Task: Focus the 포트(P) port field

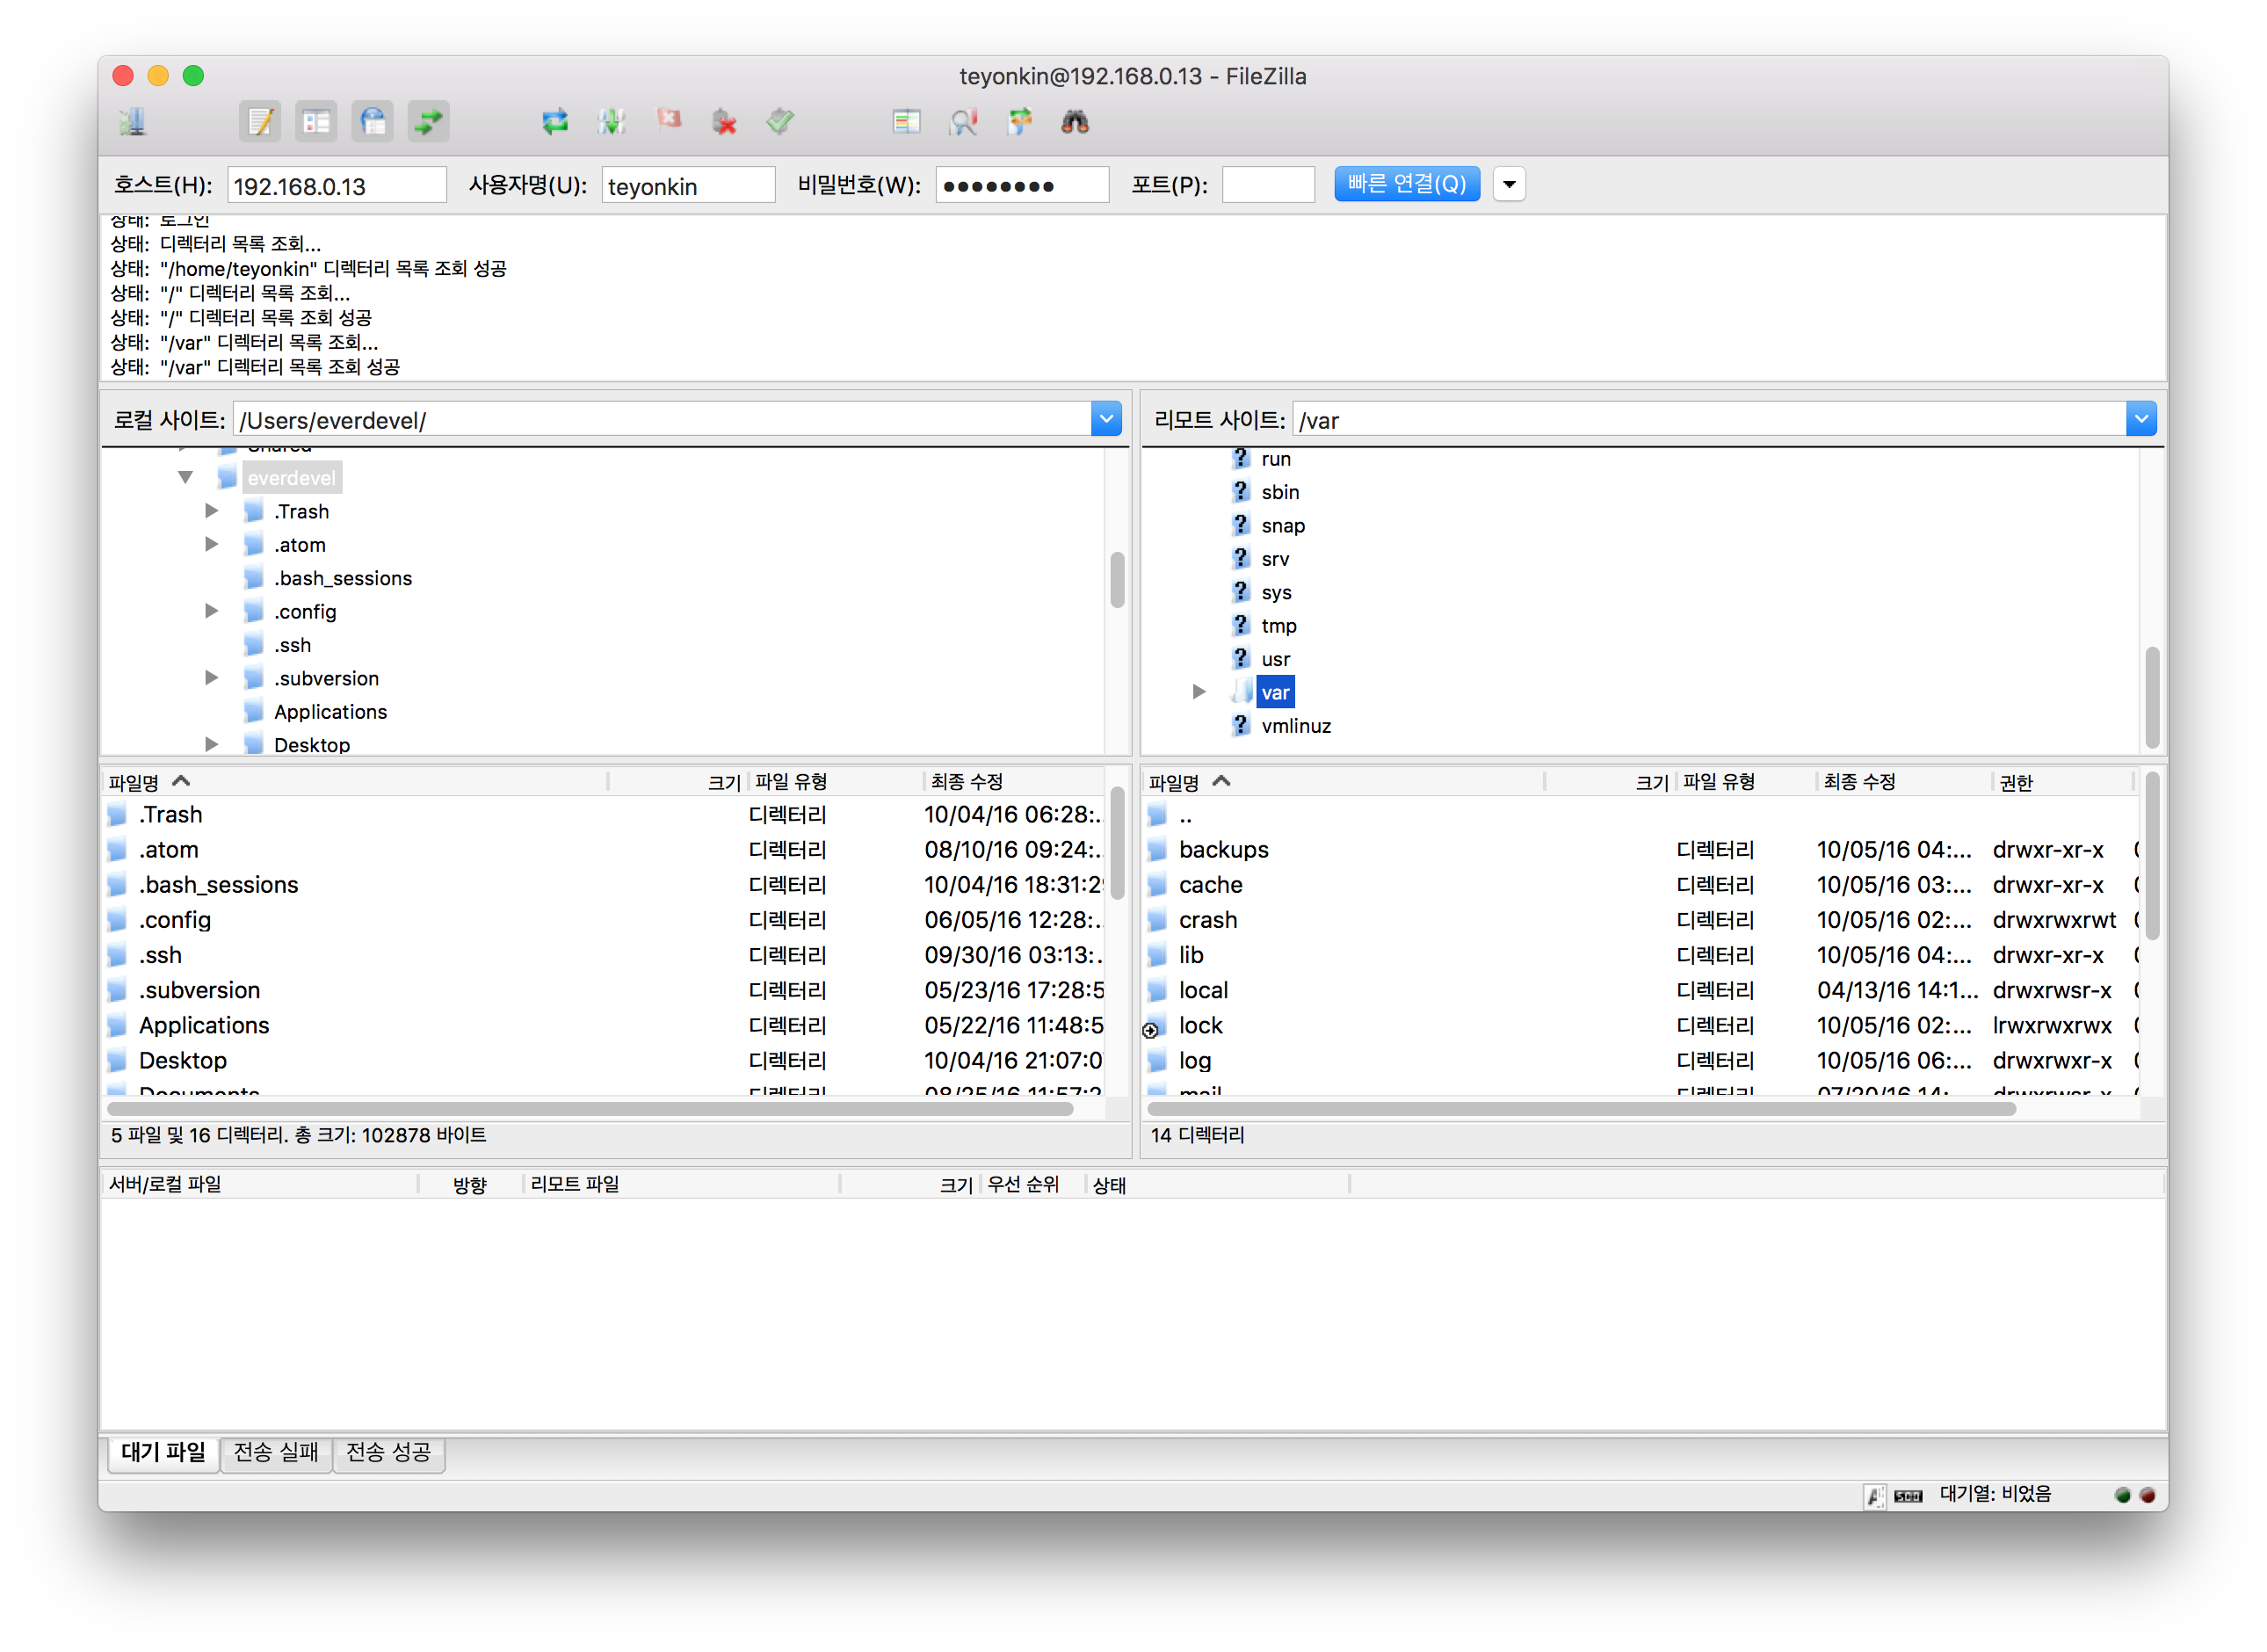Action: click(x=1268, y=186)
